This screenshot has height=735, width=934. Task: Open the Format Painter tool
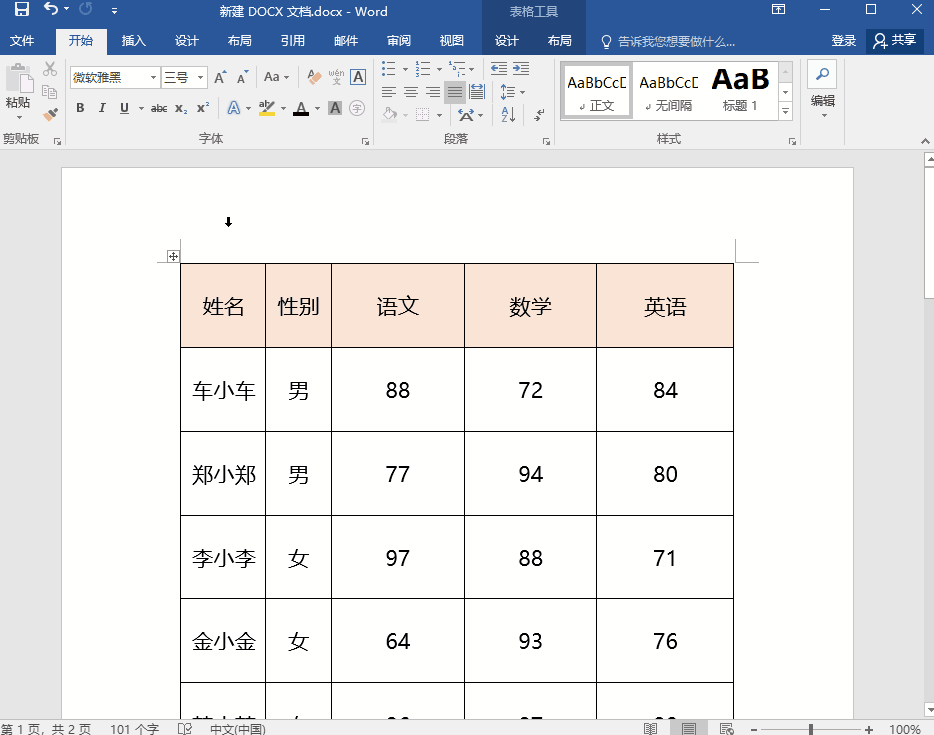[x=49, y=113]
